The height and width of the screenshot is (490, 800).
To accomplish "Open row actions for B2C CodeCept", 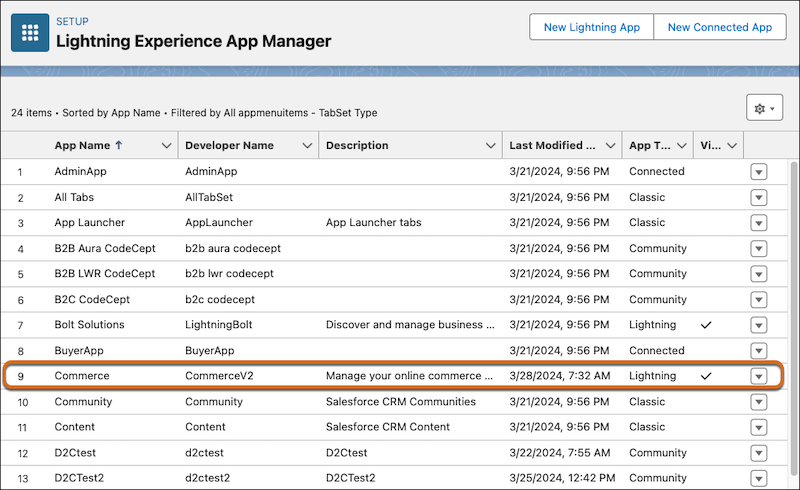I will (759, 300).
